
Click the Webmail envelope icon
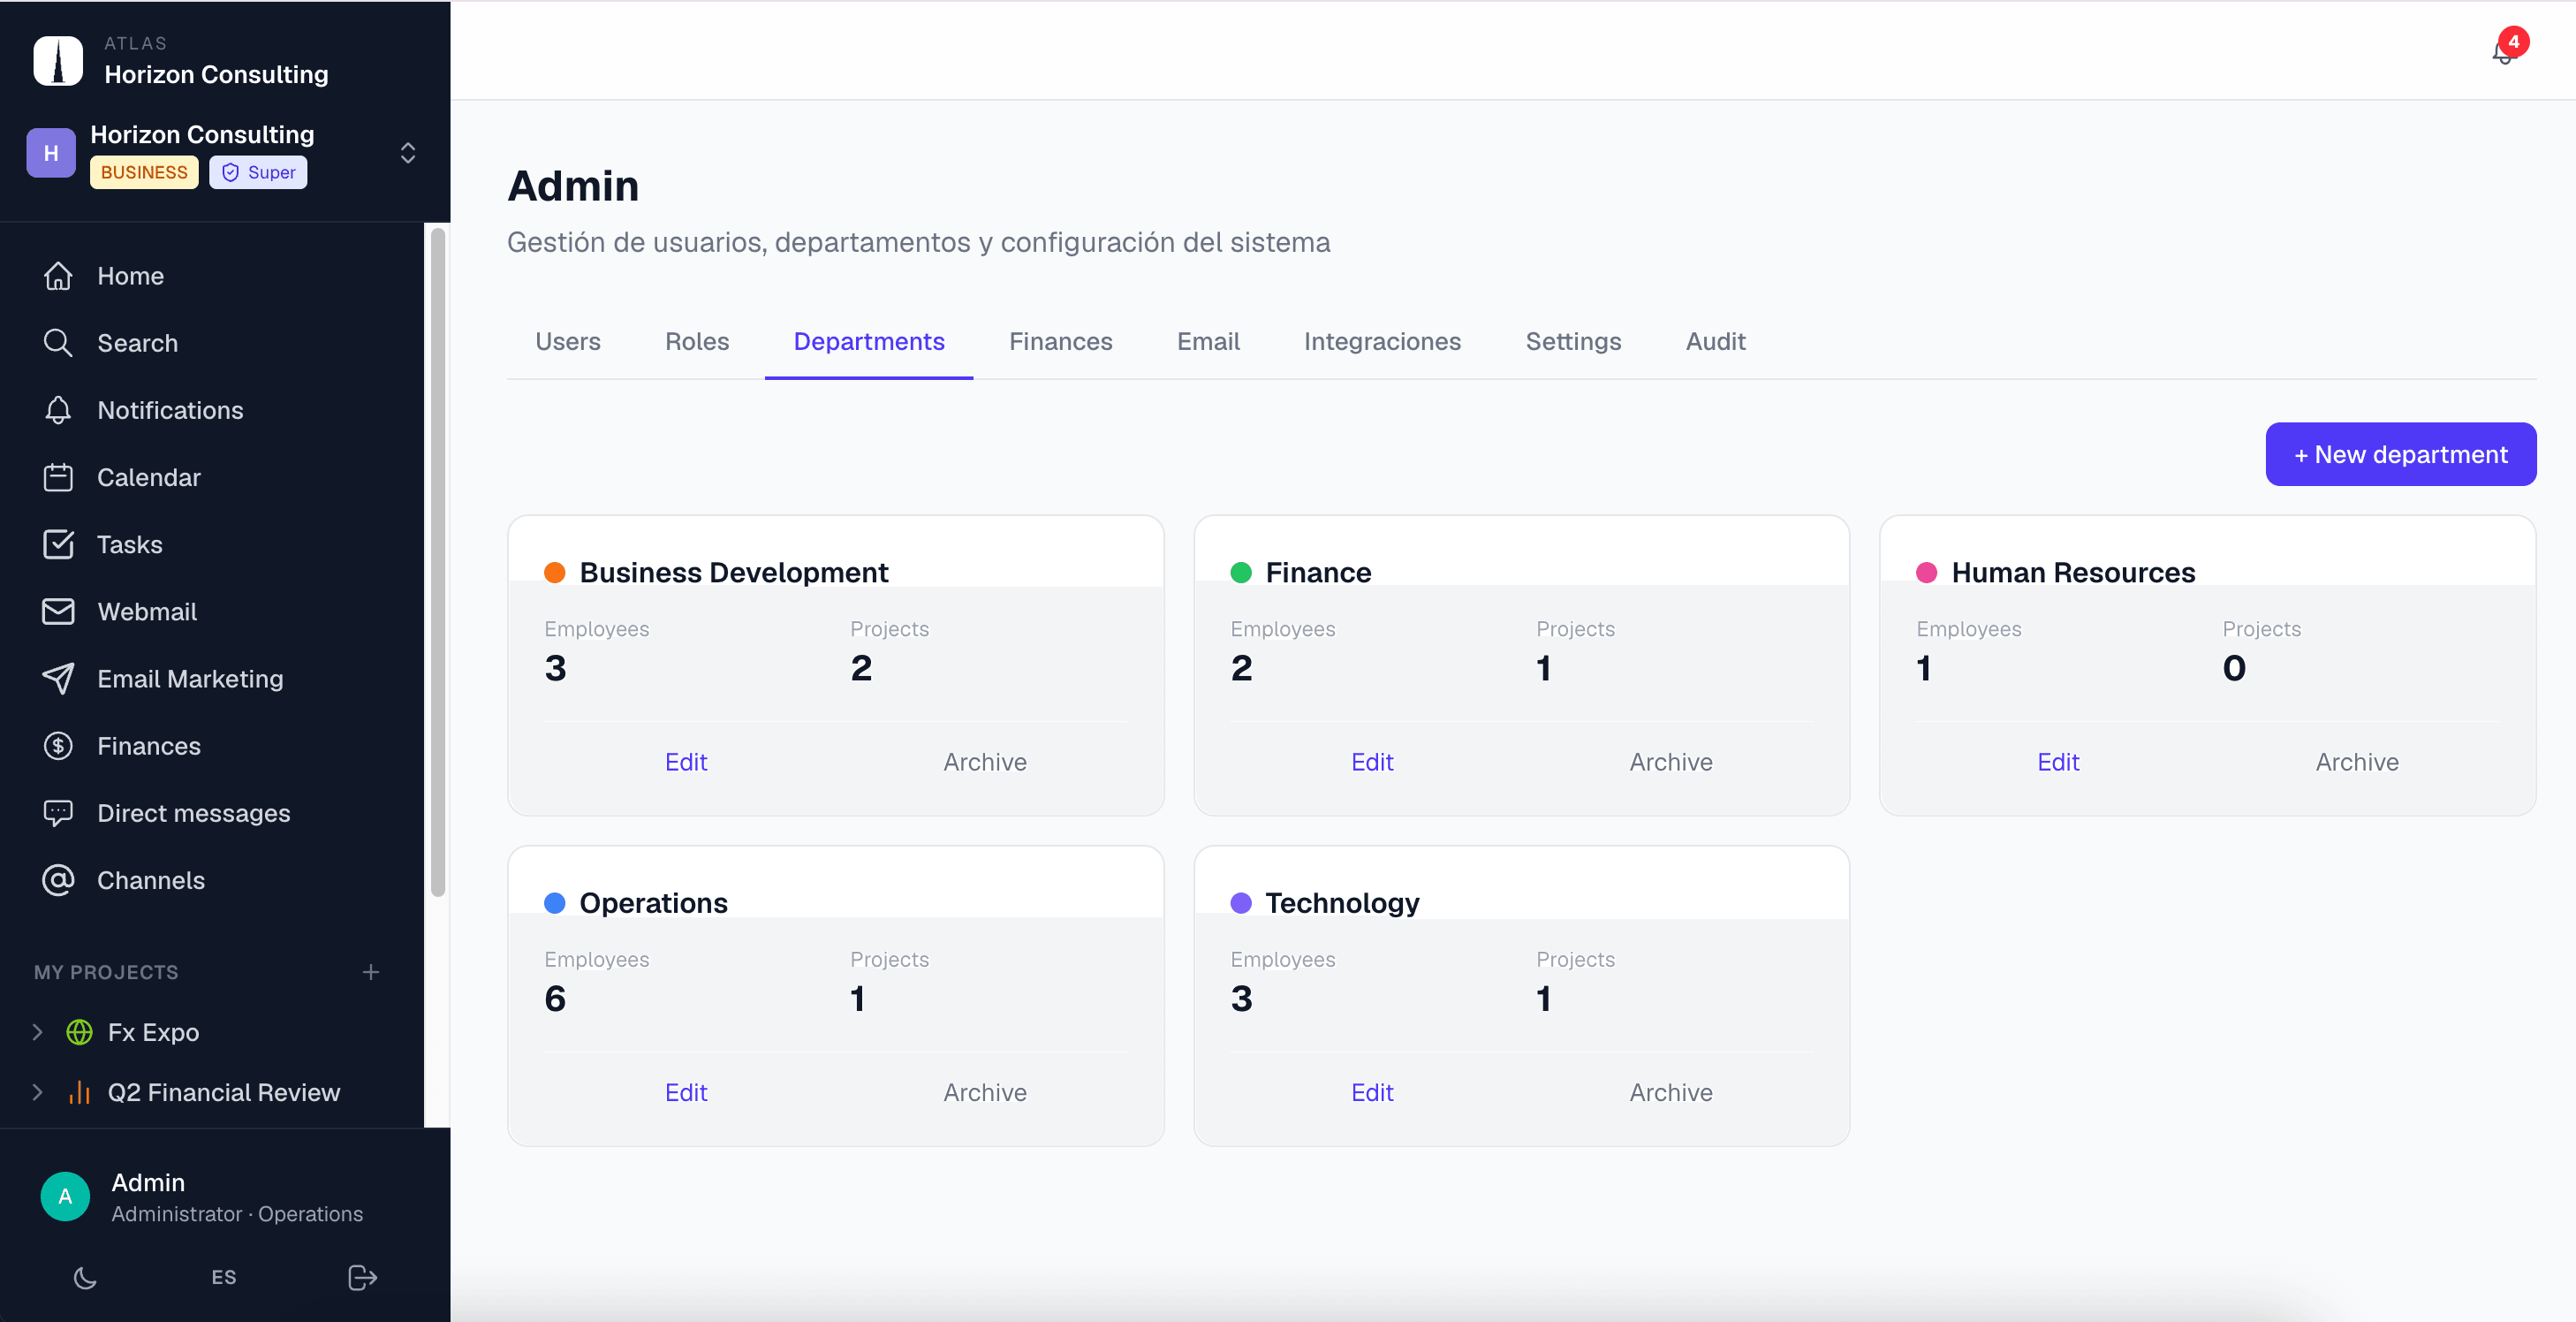pyautogui.click(x=58, y=611)
